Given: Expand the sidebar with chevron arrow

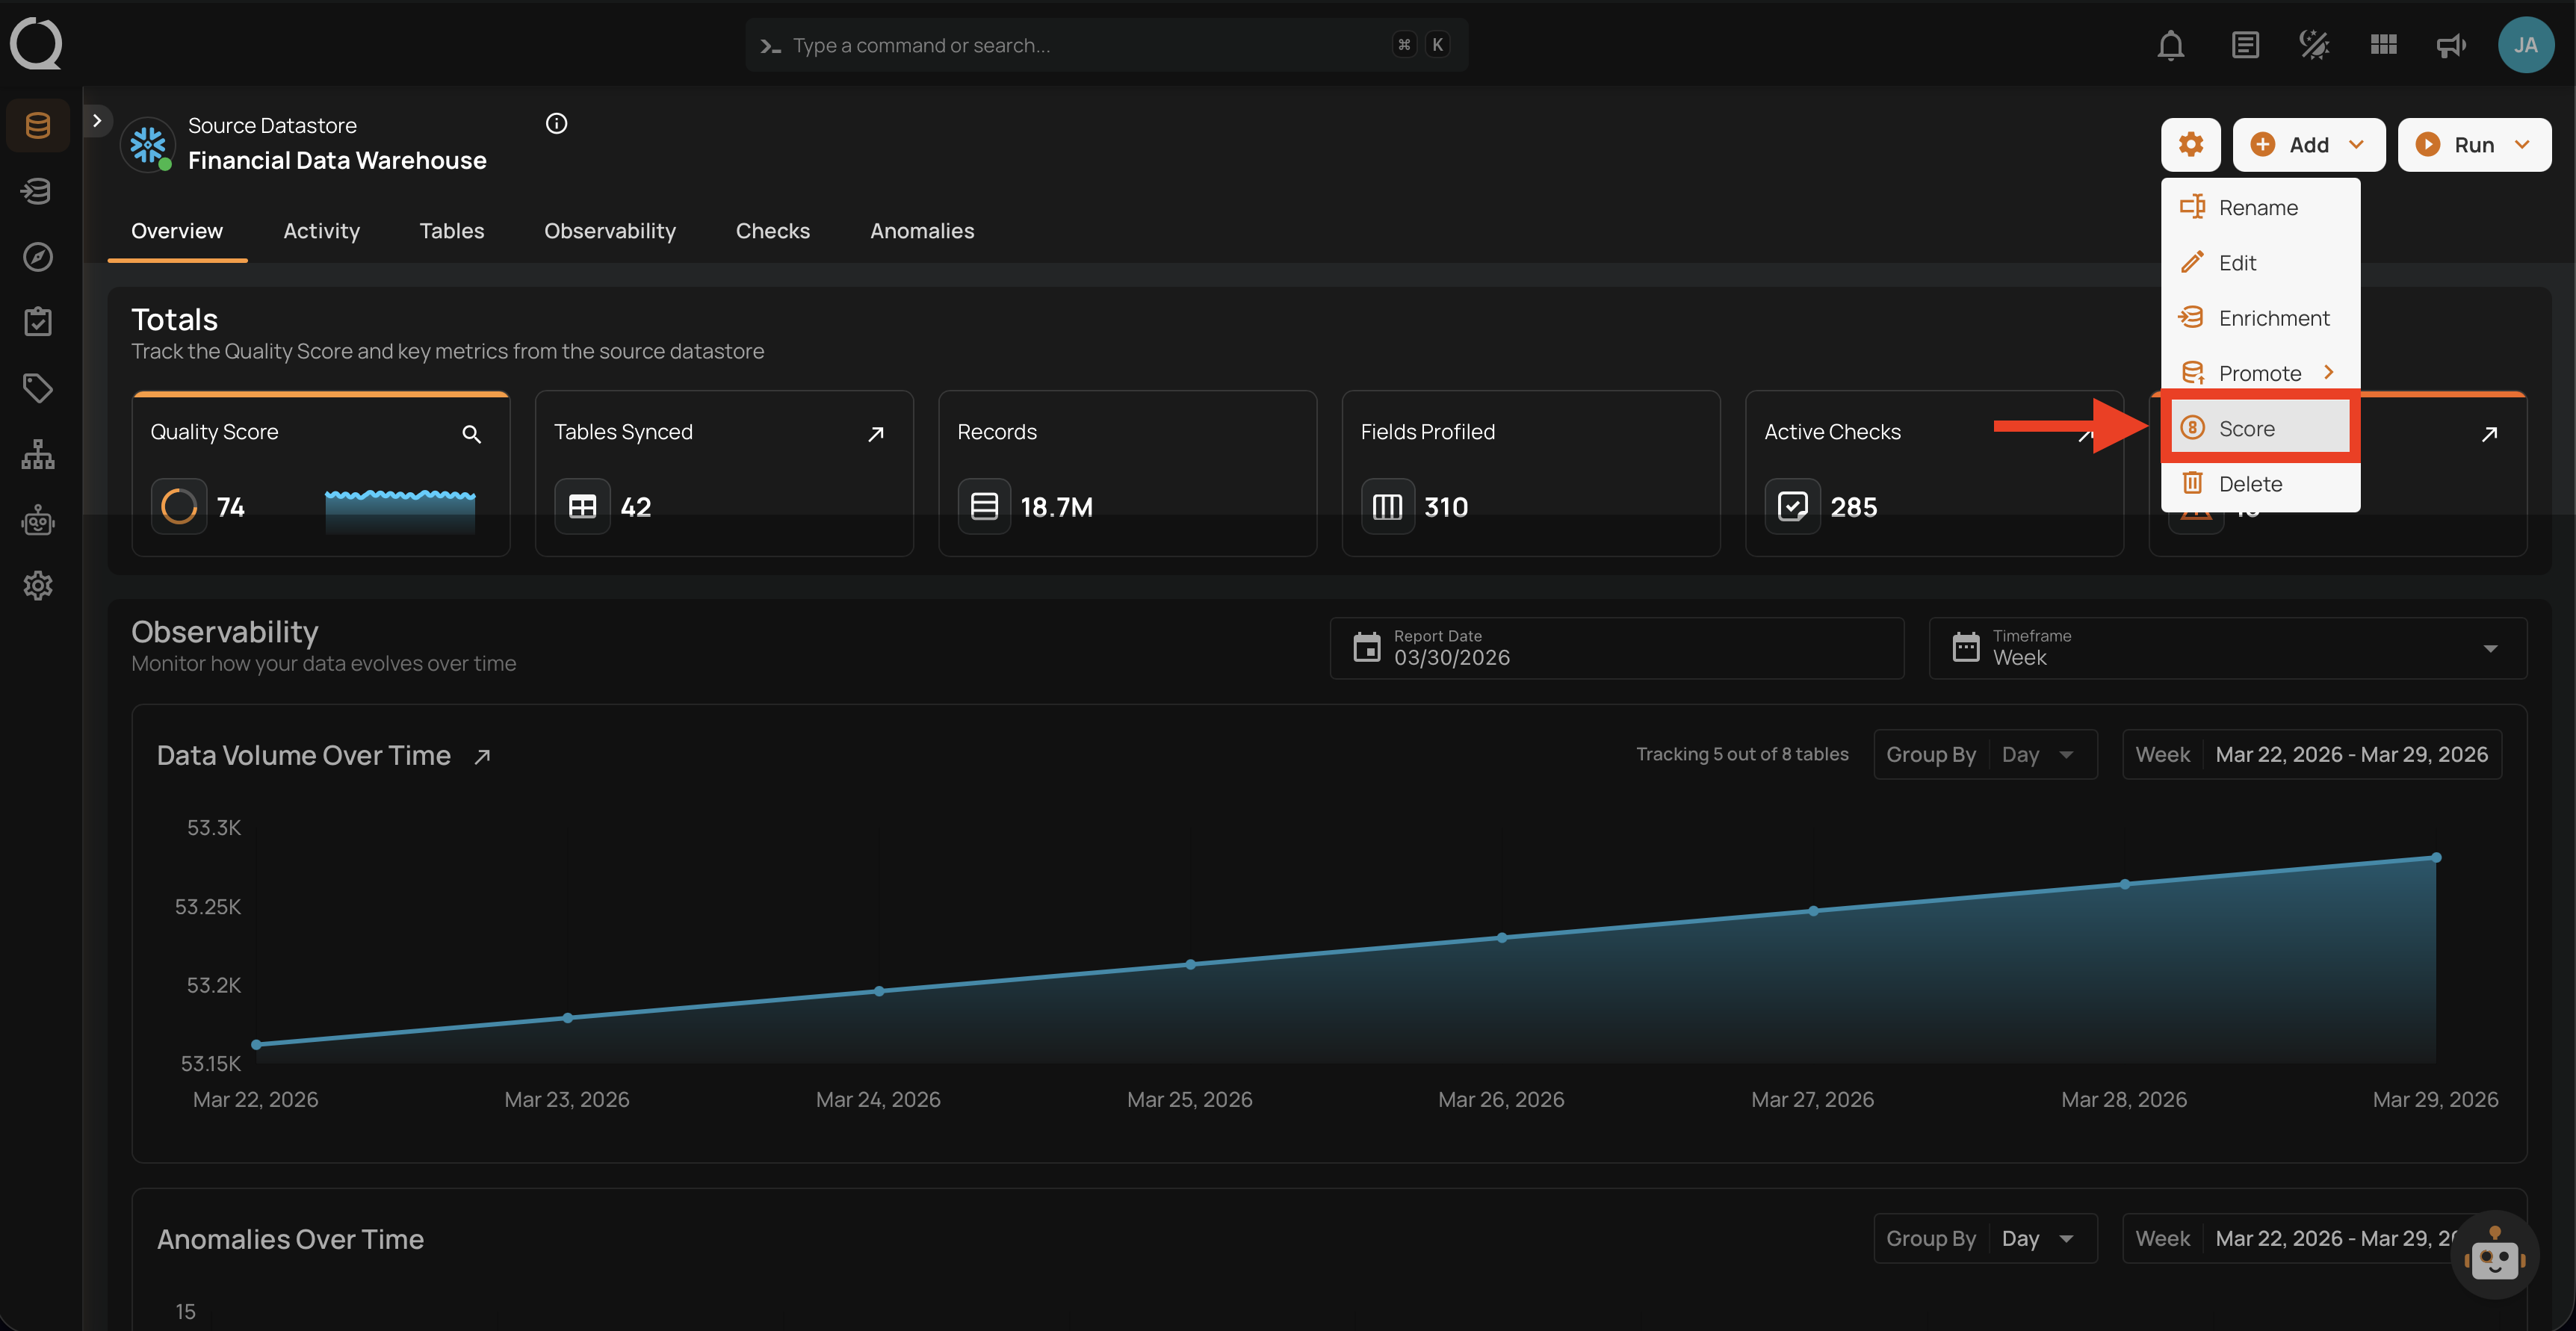Looking at the screenshot, I should tap(97, 121).
